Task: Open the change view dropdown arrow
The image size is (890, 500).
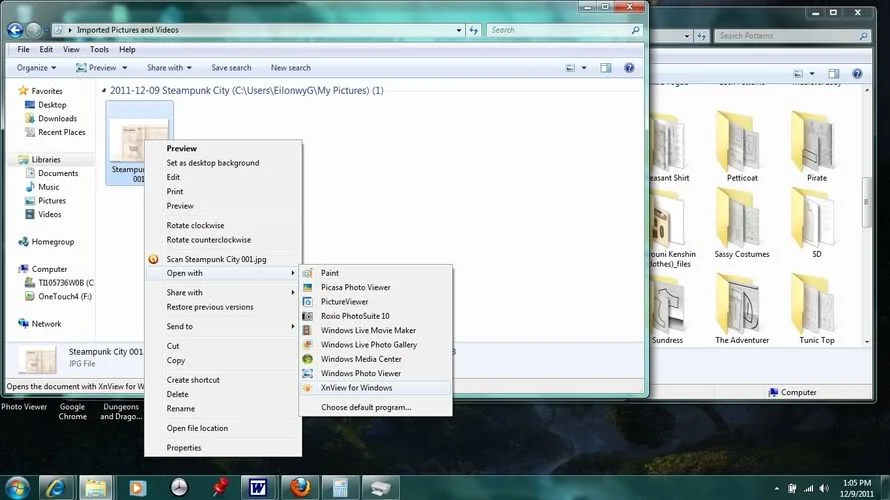Action: [x=584, y=68]
